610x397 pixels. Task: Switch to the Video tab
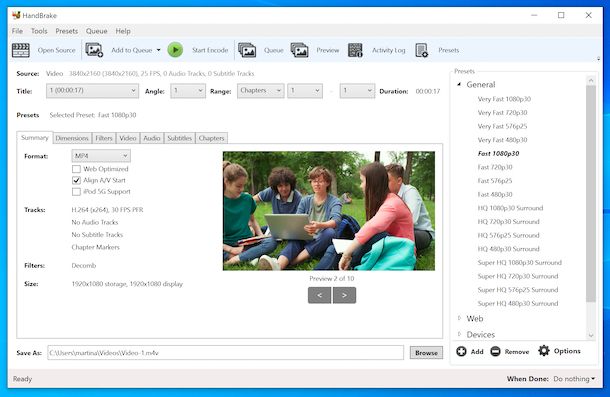128,138
